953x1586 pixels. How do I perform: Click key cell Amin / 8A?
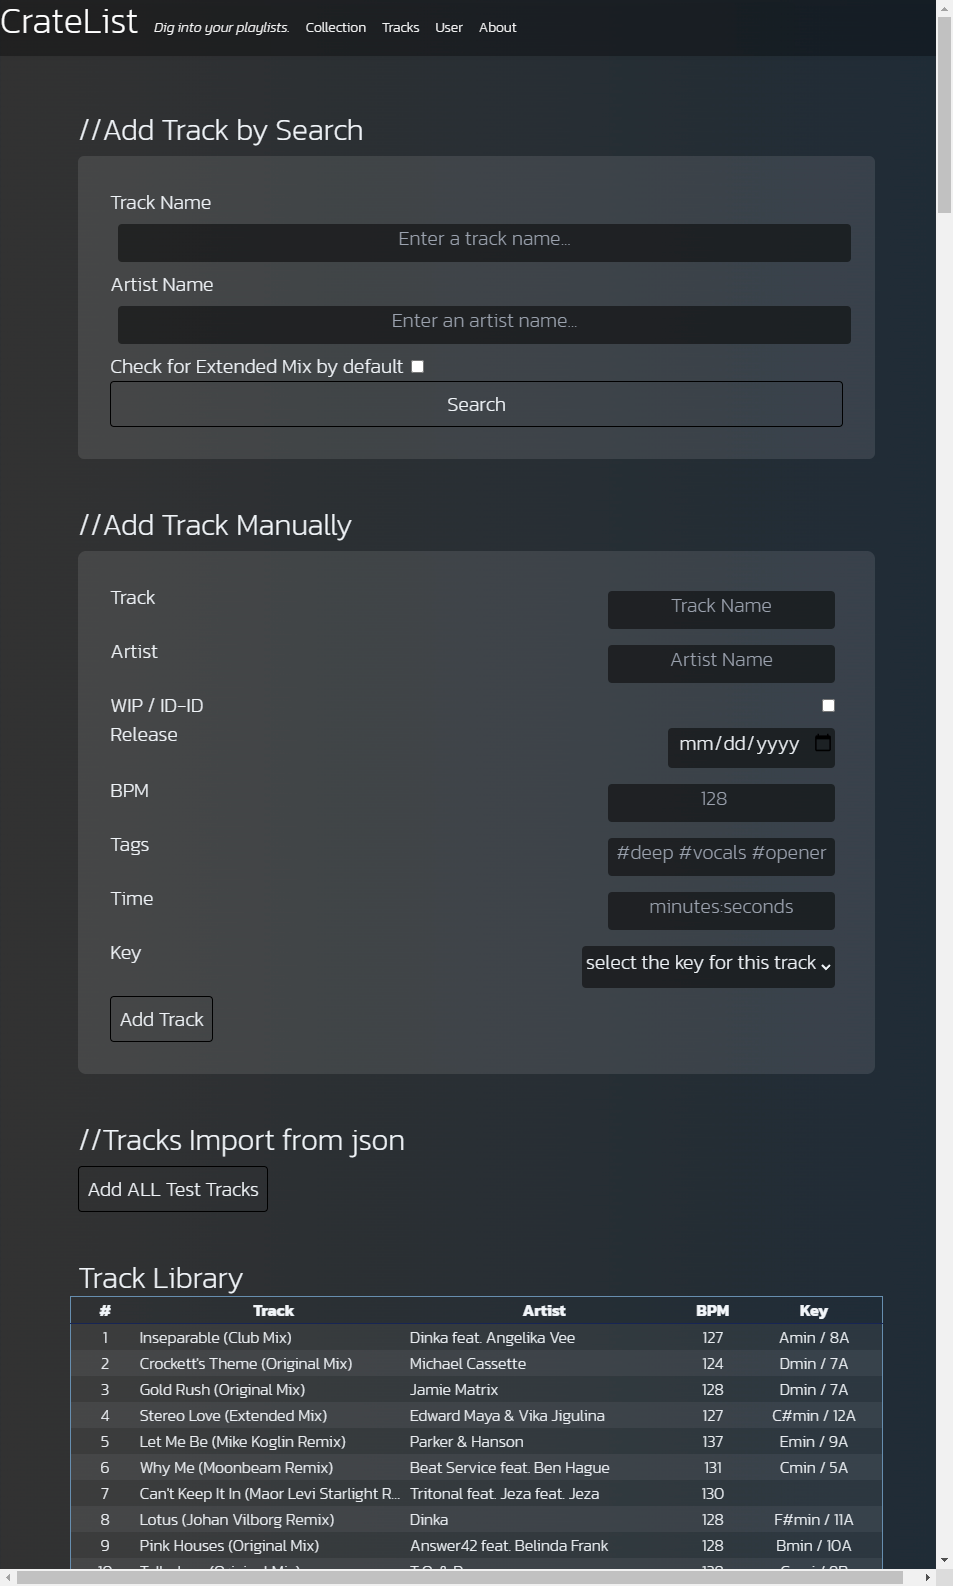(x=813, y=1338)
